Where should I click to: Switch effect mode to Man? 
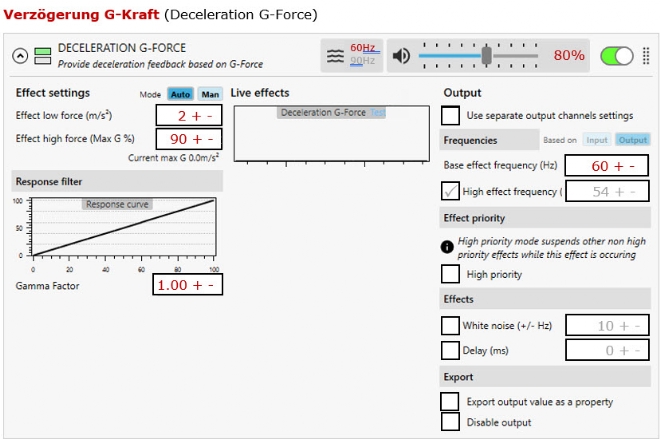[210, 94]
